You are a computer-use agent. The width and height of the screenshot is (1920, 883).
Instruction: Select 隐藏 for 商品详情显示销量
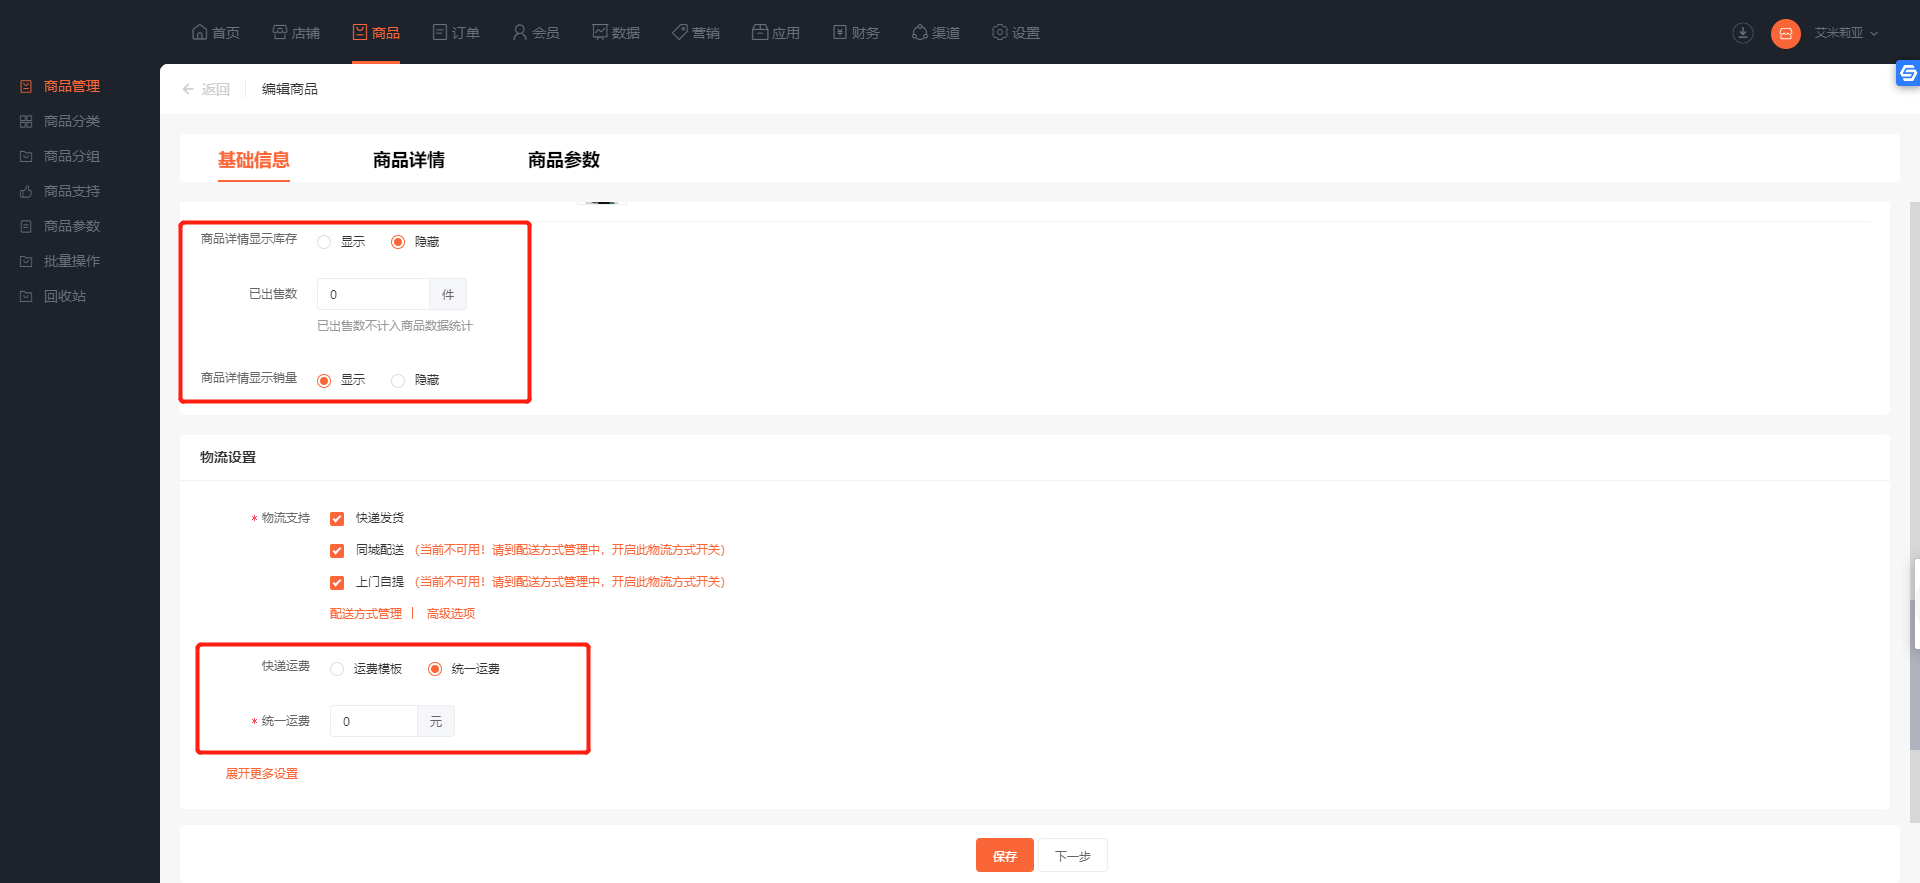(398, 381)
